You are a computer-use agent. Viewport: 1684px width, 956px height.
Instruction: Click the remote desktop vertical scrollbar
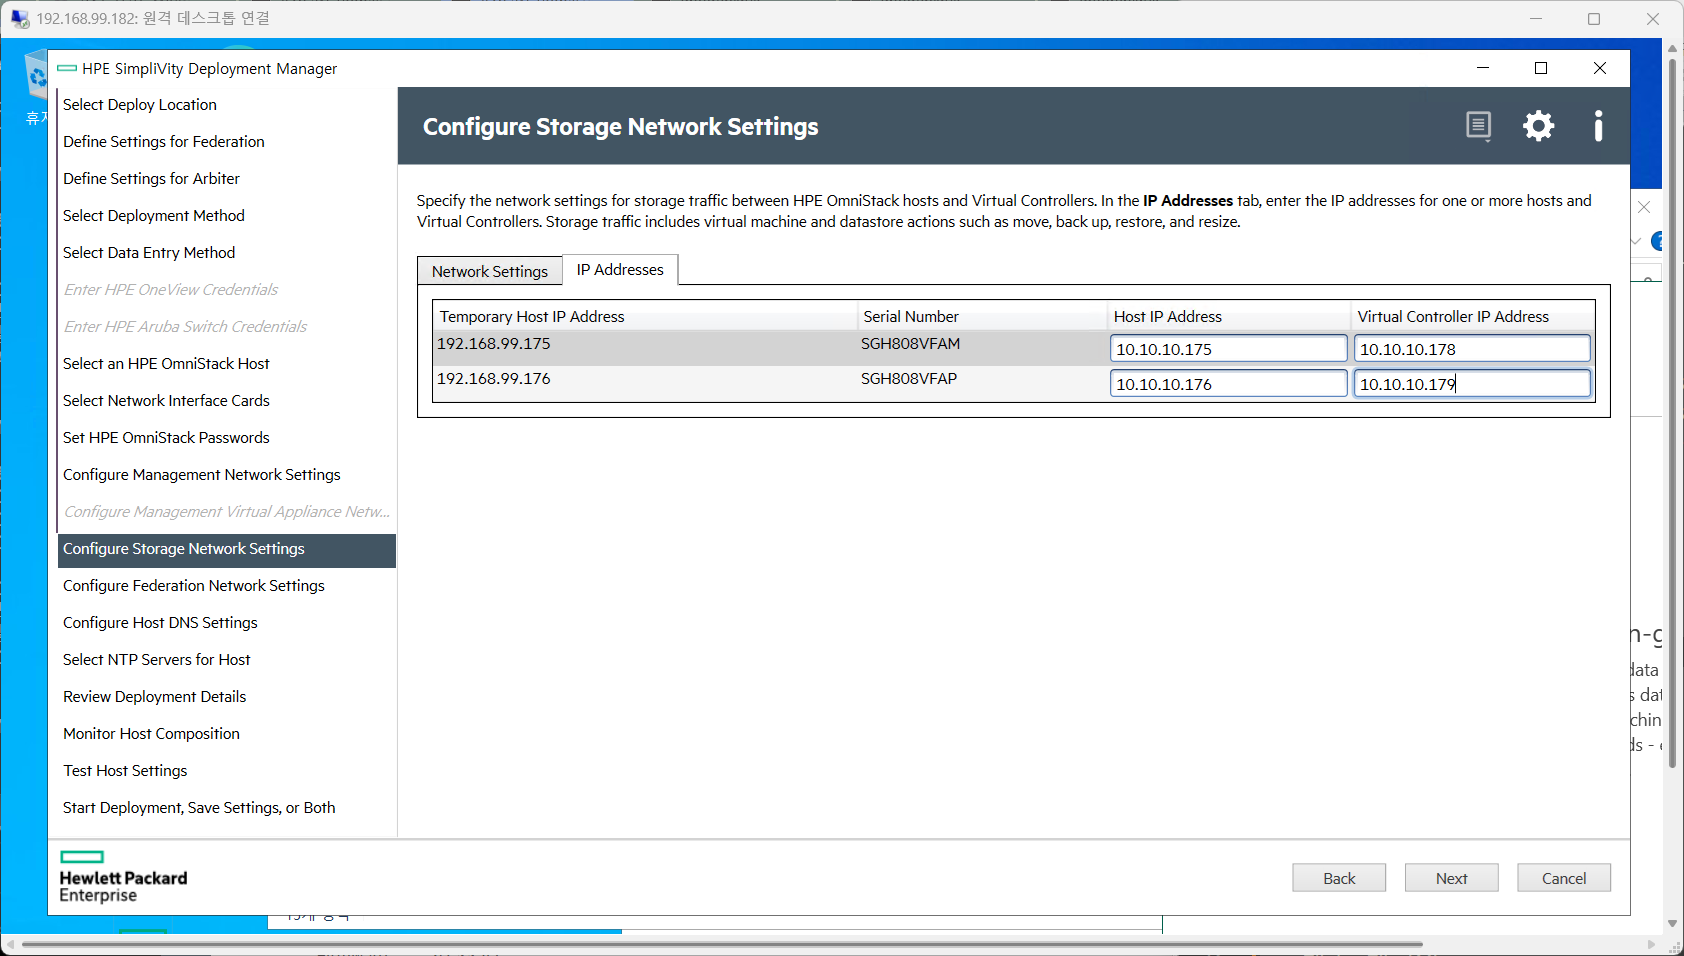pyautogui.click(x=1672, y=414)
